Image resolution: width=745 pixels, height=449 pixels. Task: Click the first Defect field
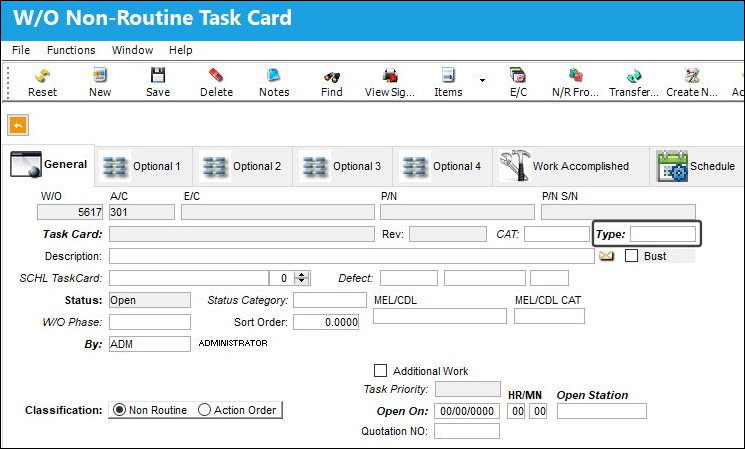coord(409,278)
